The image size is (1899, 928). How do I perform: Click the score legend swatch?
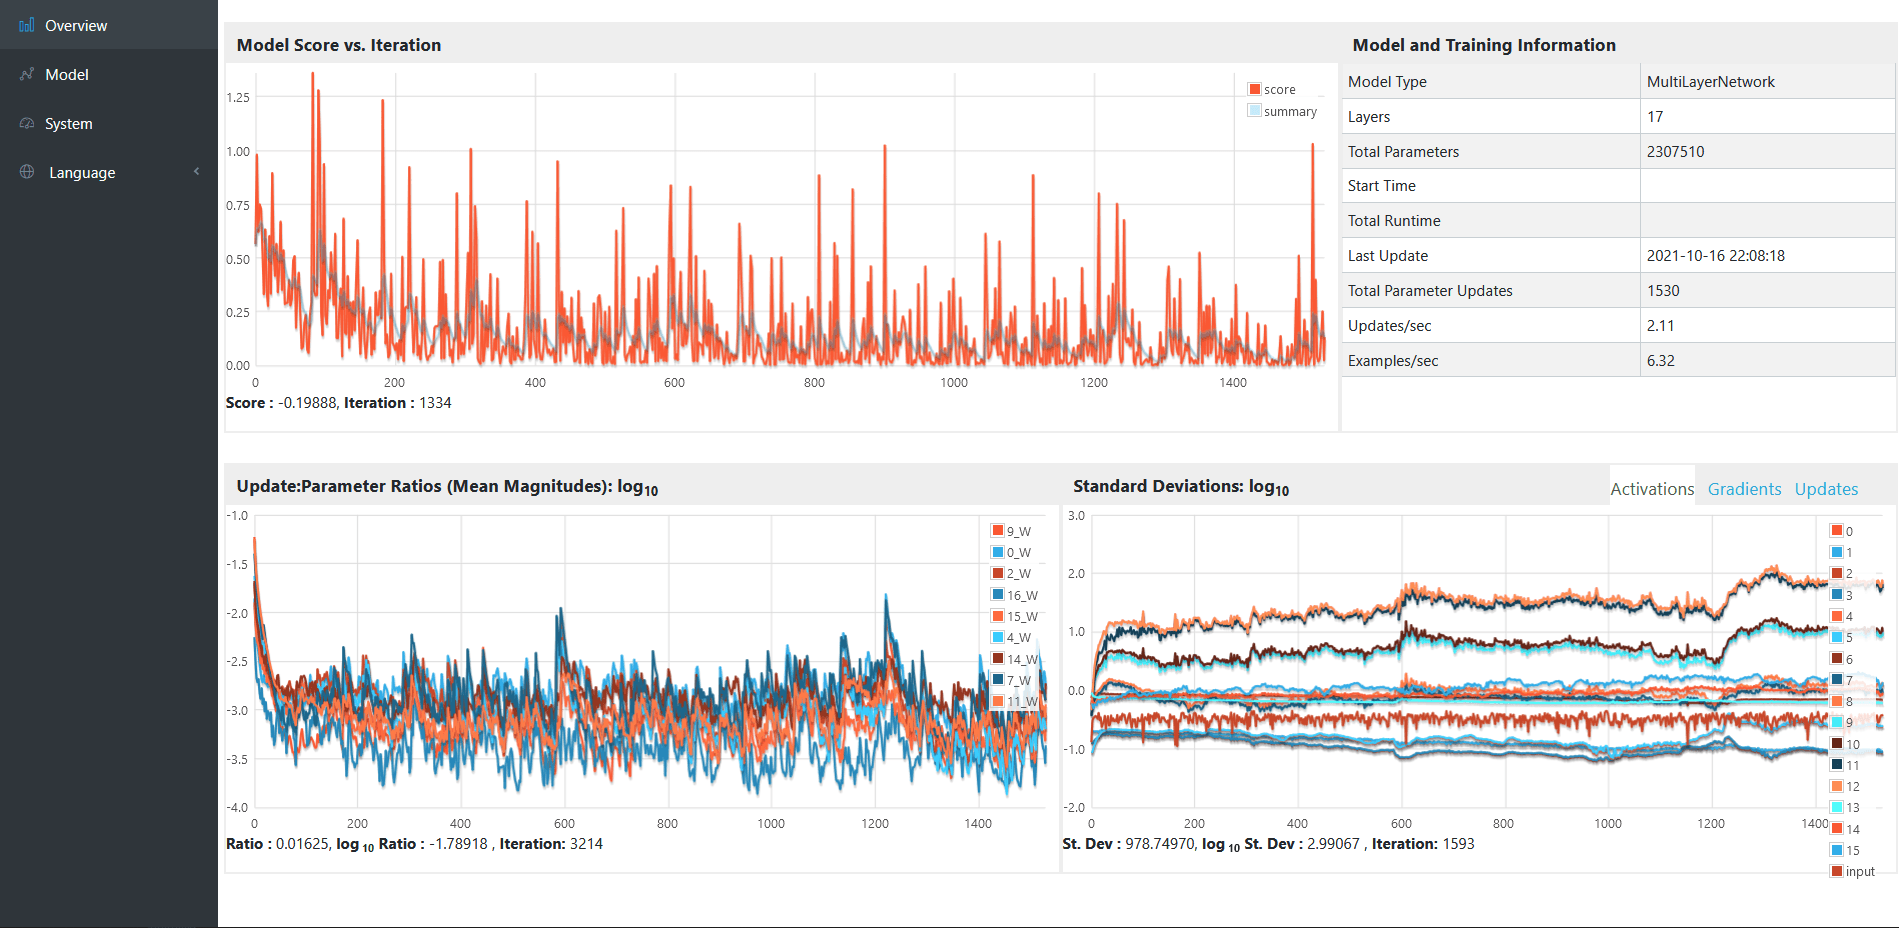(1254, 89)
